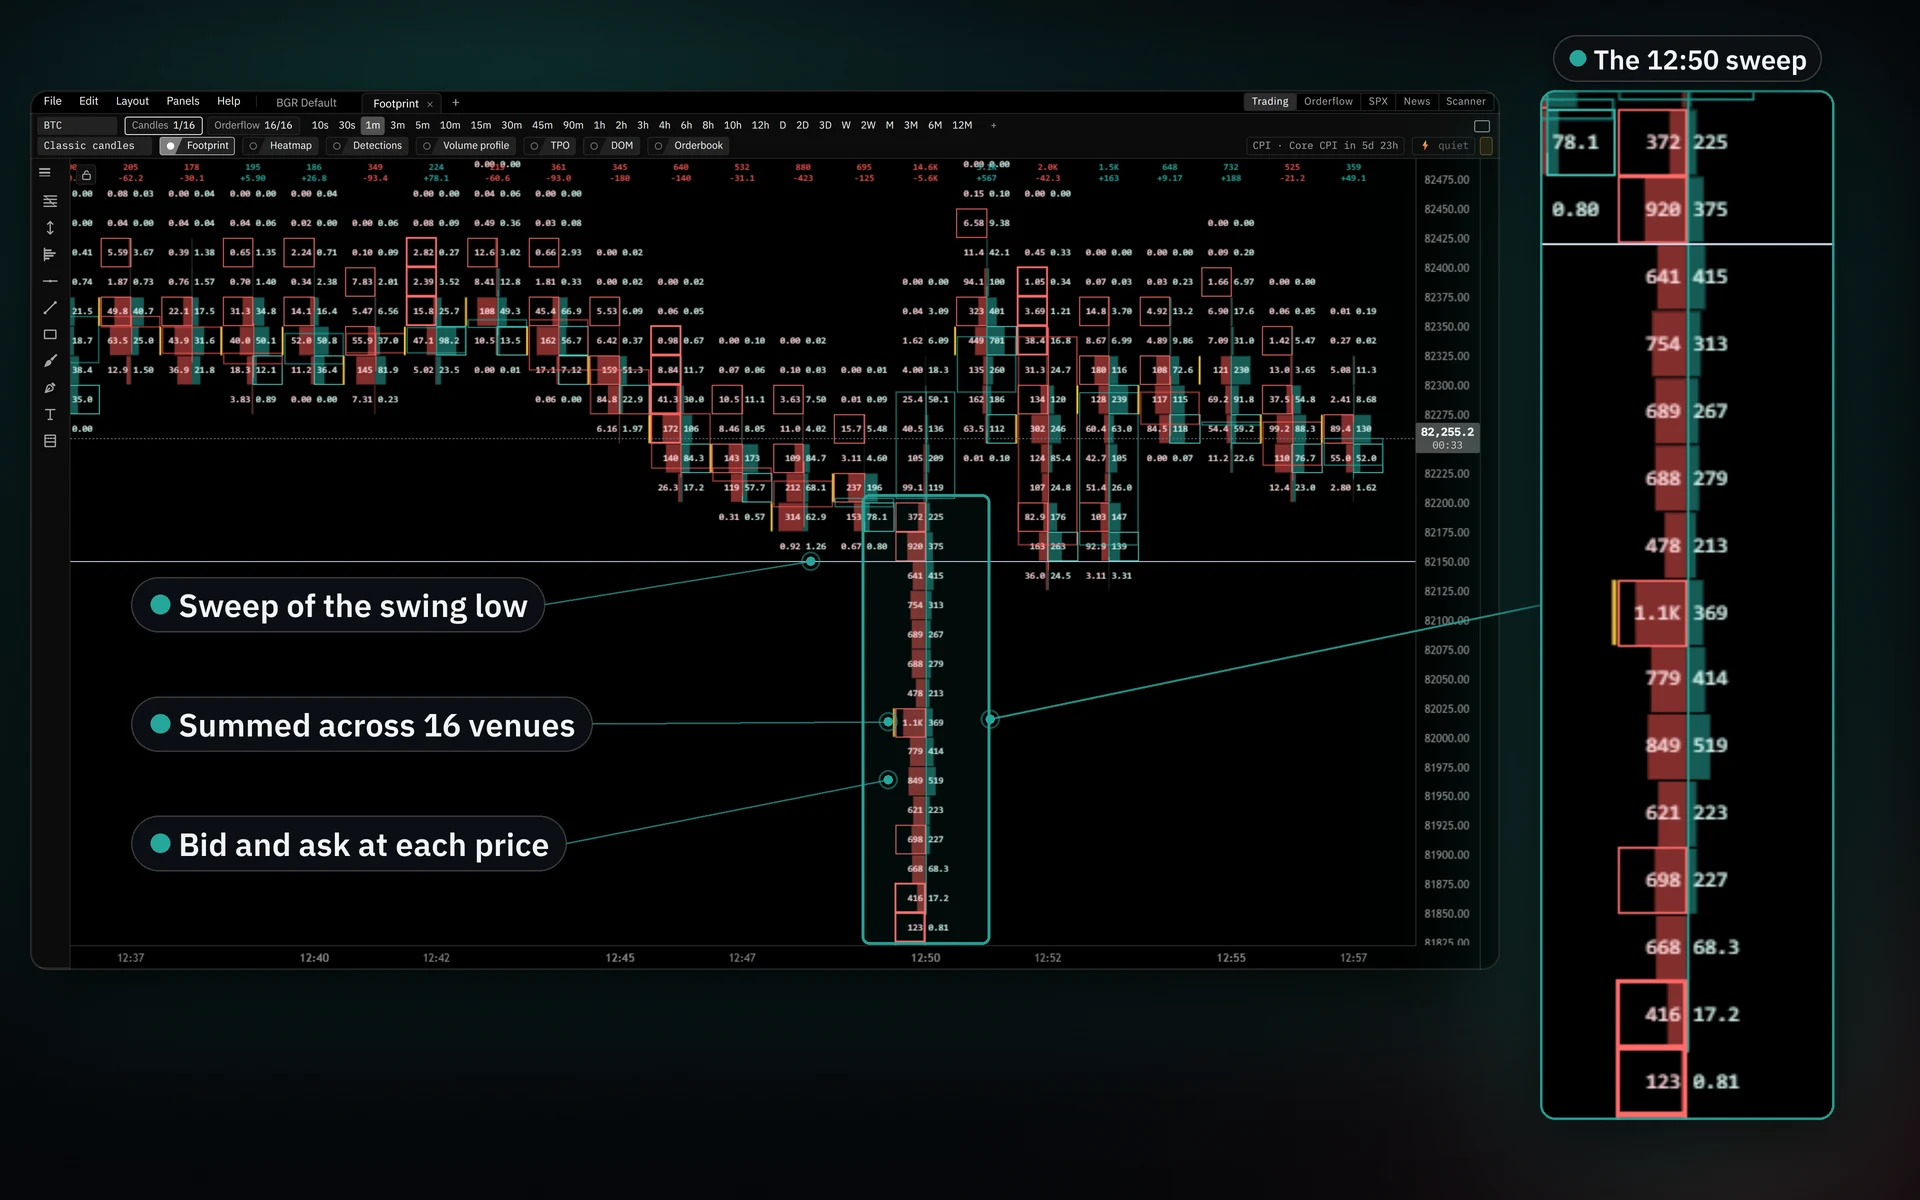The height and width of the screenshot is (1200, 1920).
Task: Enable the Orderbook overlay
Action: coord(688,146)
